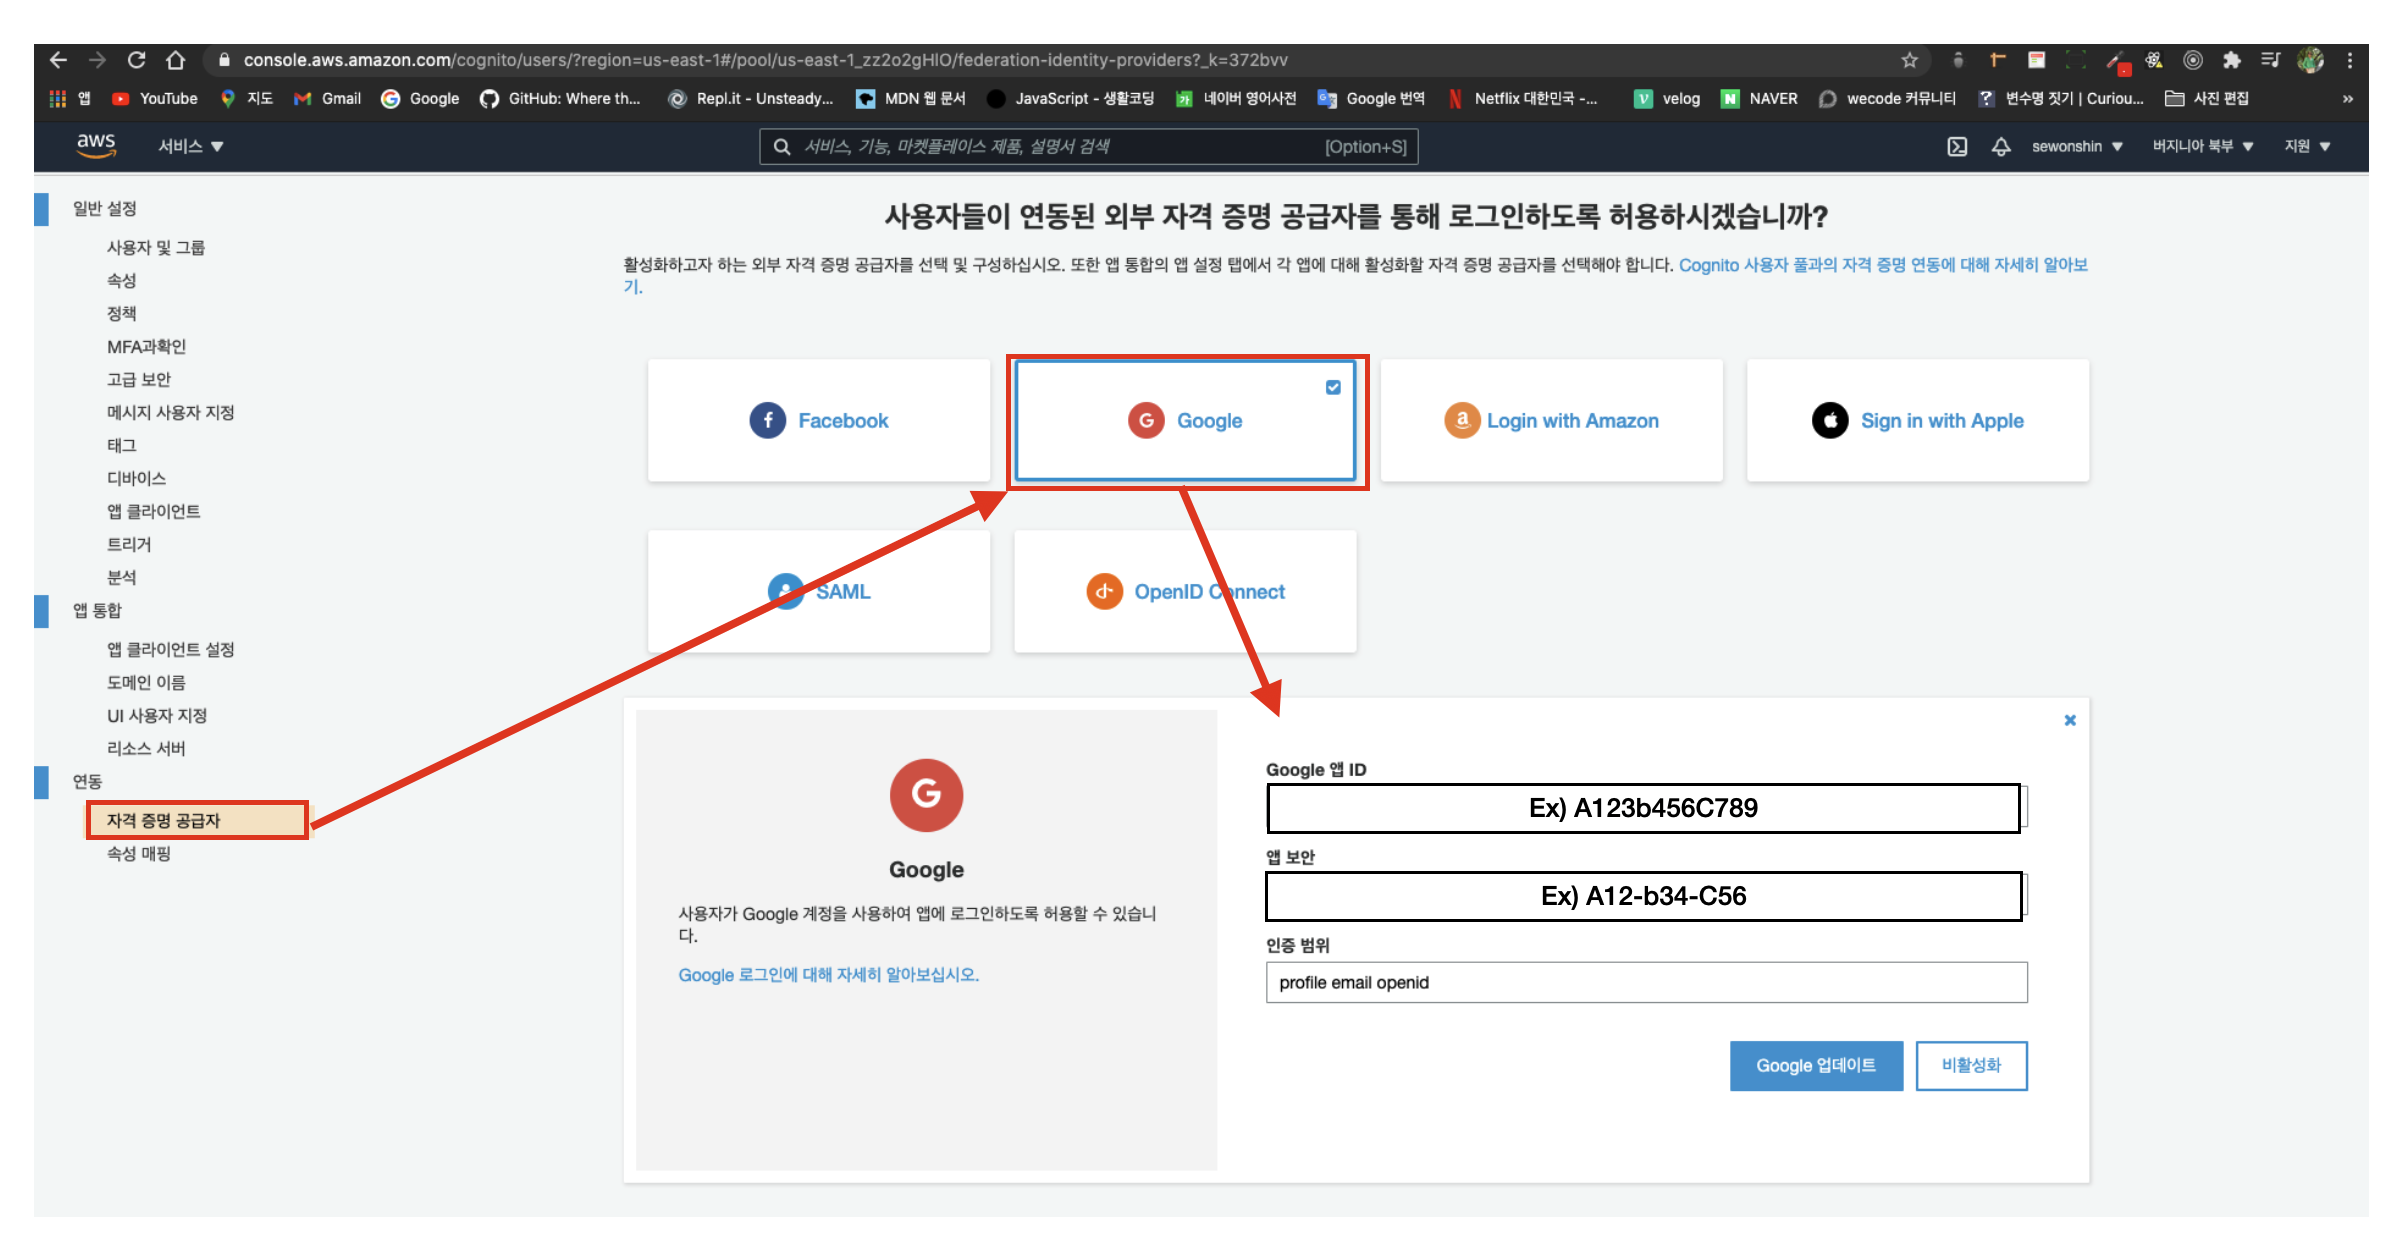Select 앱 통합 section header
Viewport: 2396px width, 1258px height.
click(x=97, y=610)
